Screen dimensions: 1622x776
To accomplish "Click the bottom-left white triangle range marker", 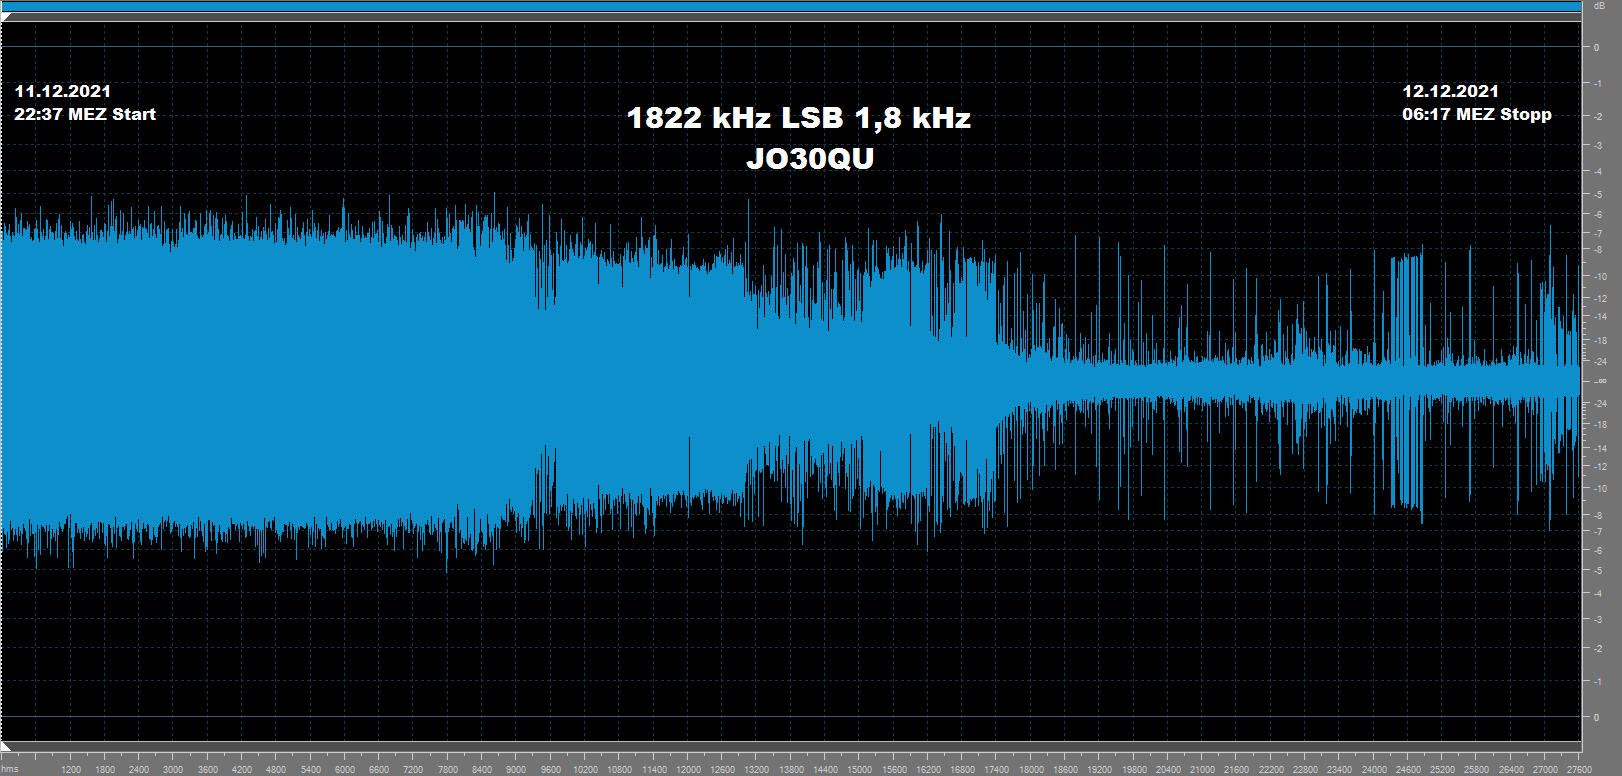I will (x=7, y=747).
